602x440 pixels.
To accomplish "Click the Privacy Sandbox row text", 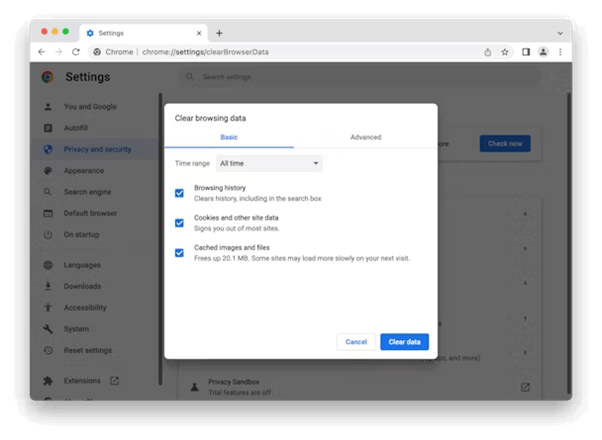I will tap(240, 387).
